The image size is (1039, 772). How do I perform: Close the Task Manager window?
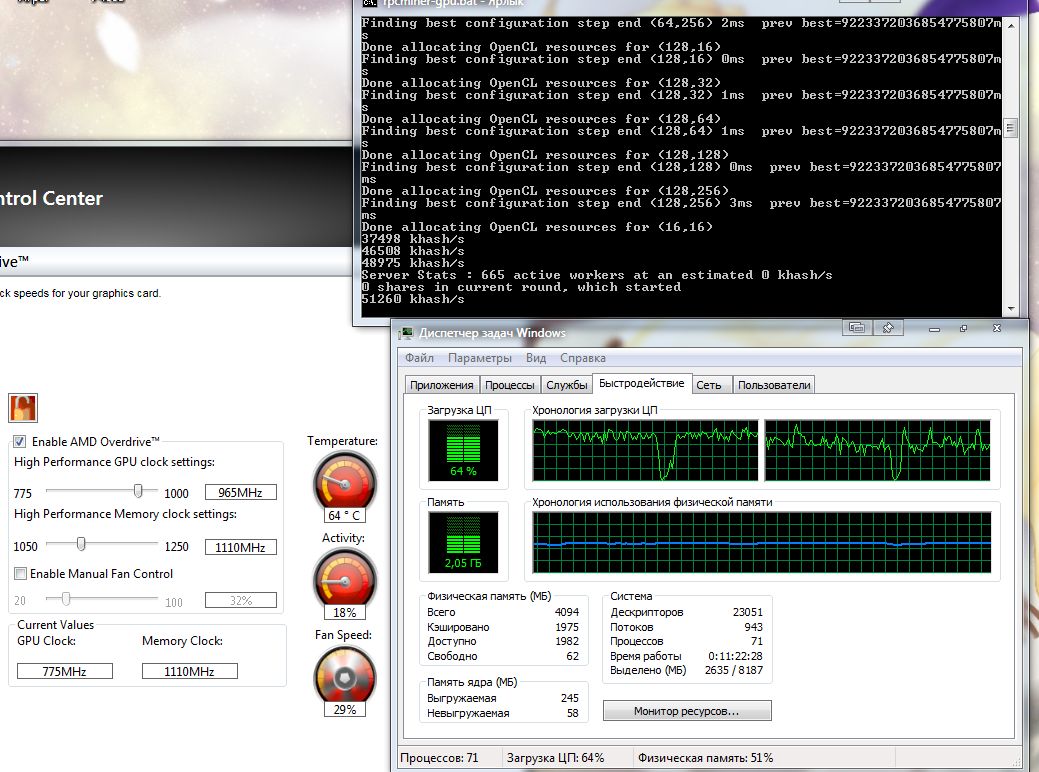click(997, 329)
